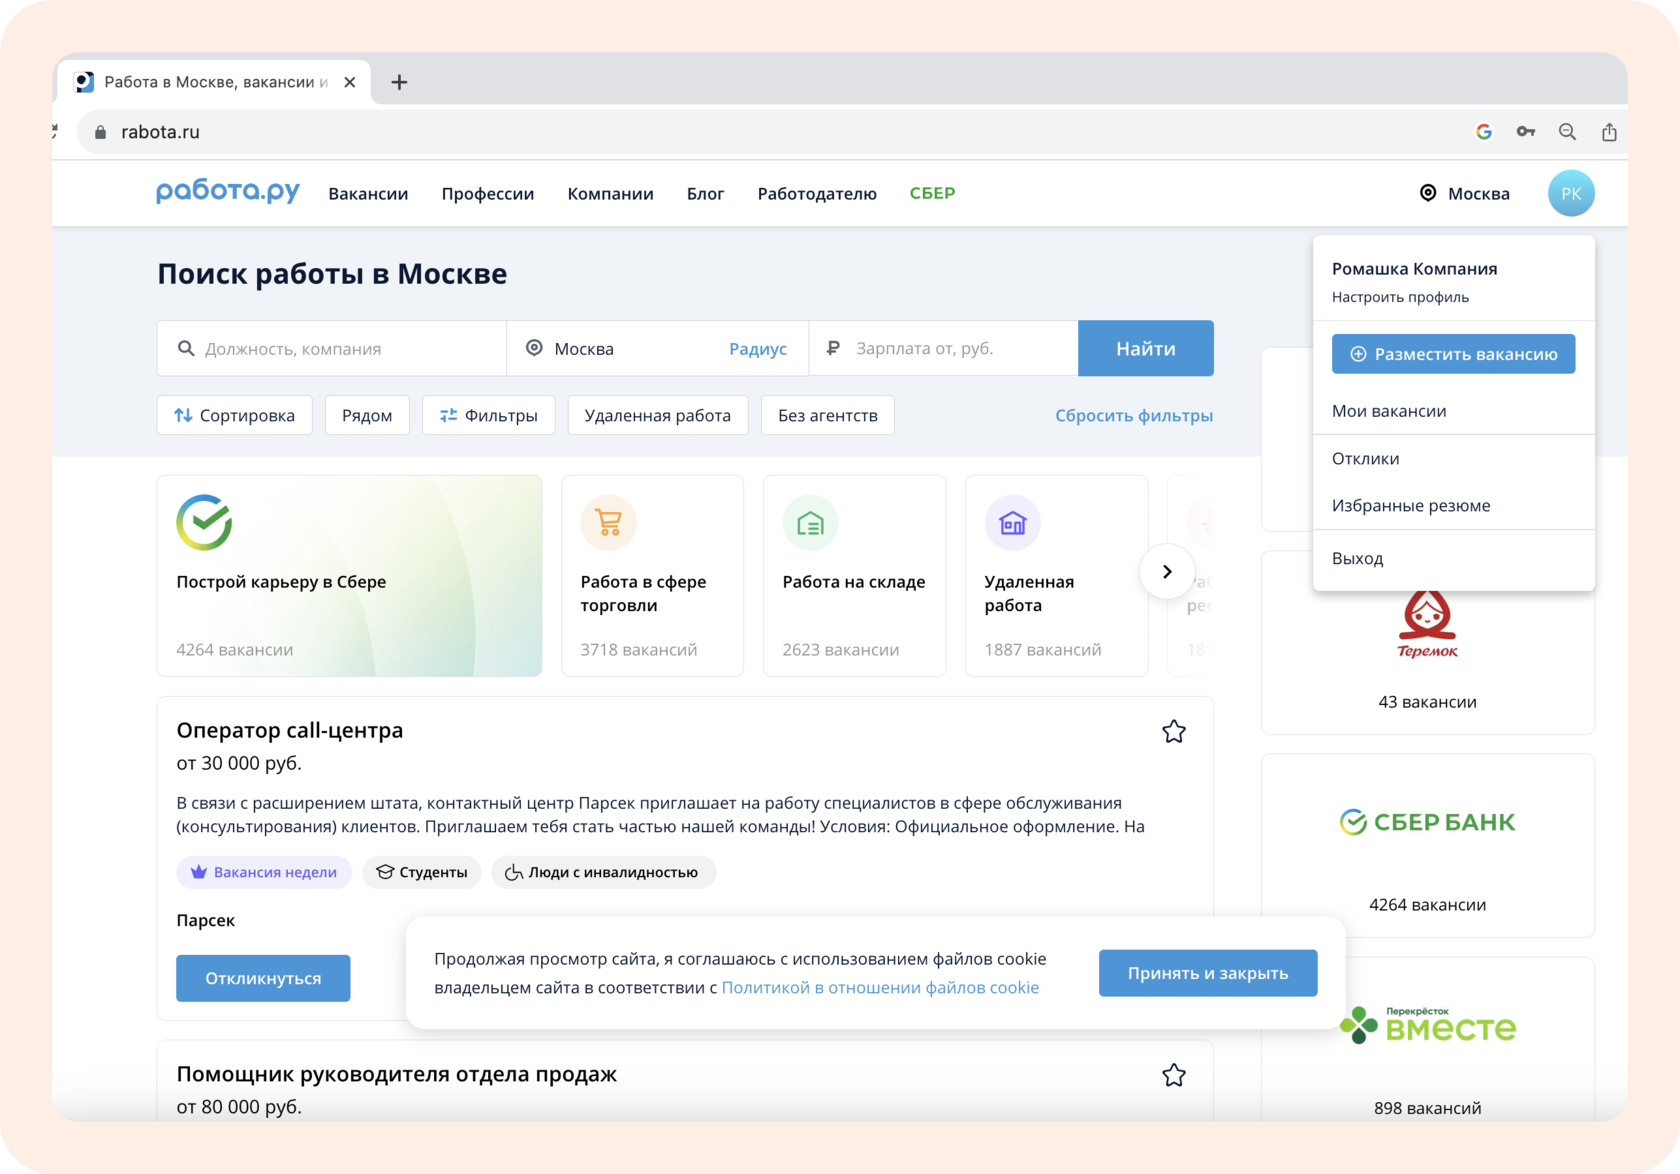1680x1174 pixels.
Task: Click Принять и закрыть cookie button
Action: coord(1208,973)
